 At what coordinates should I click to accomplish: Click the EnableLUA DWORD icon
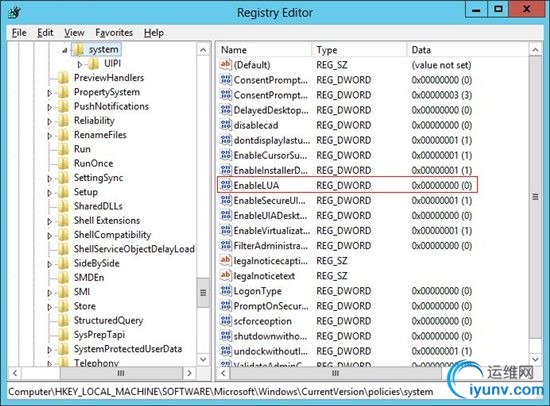pyautogui.click(x=225, y=185)
